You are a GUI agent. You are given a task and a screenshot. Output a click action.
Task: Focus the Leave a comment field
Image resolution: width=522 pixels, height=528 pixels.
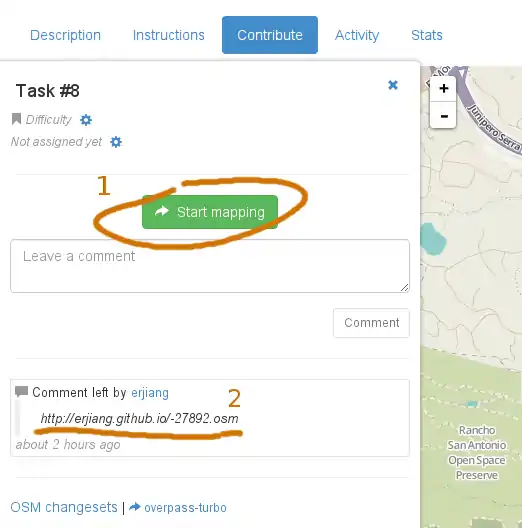tap(210, 266)
